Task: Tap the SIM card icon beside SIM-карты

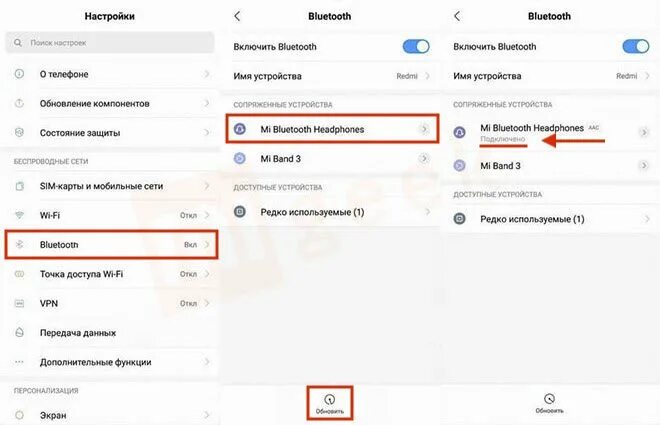Action: [x=19, y=186]
